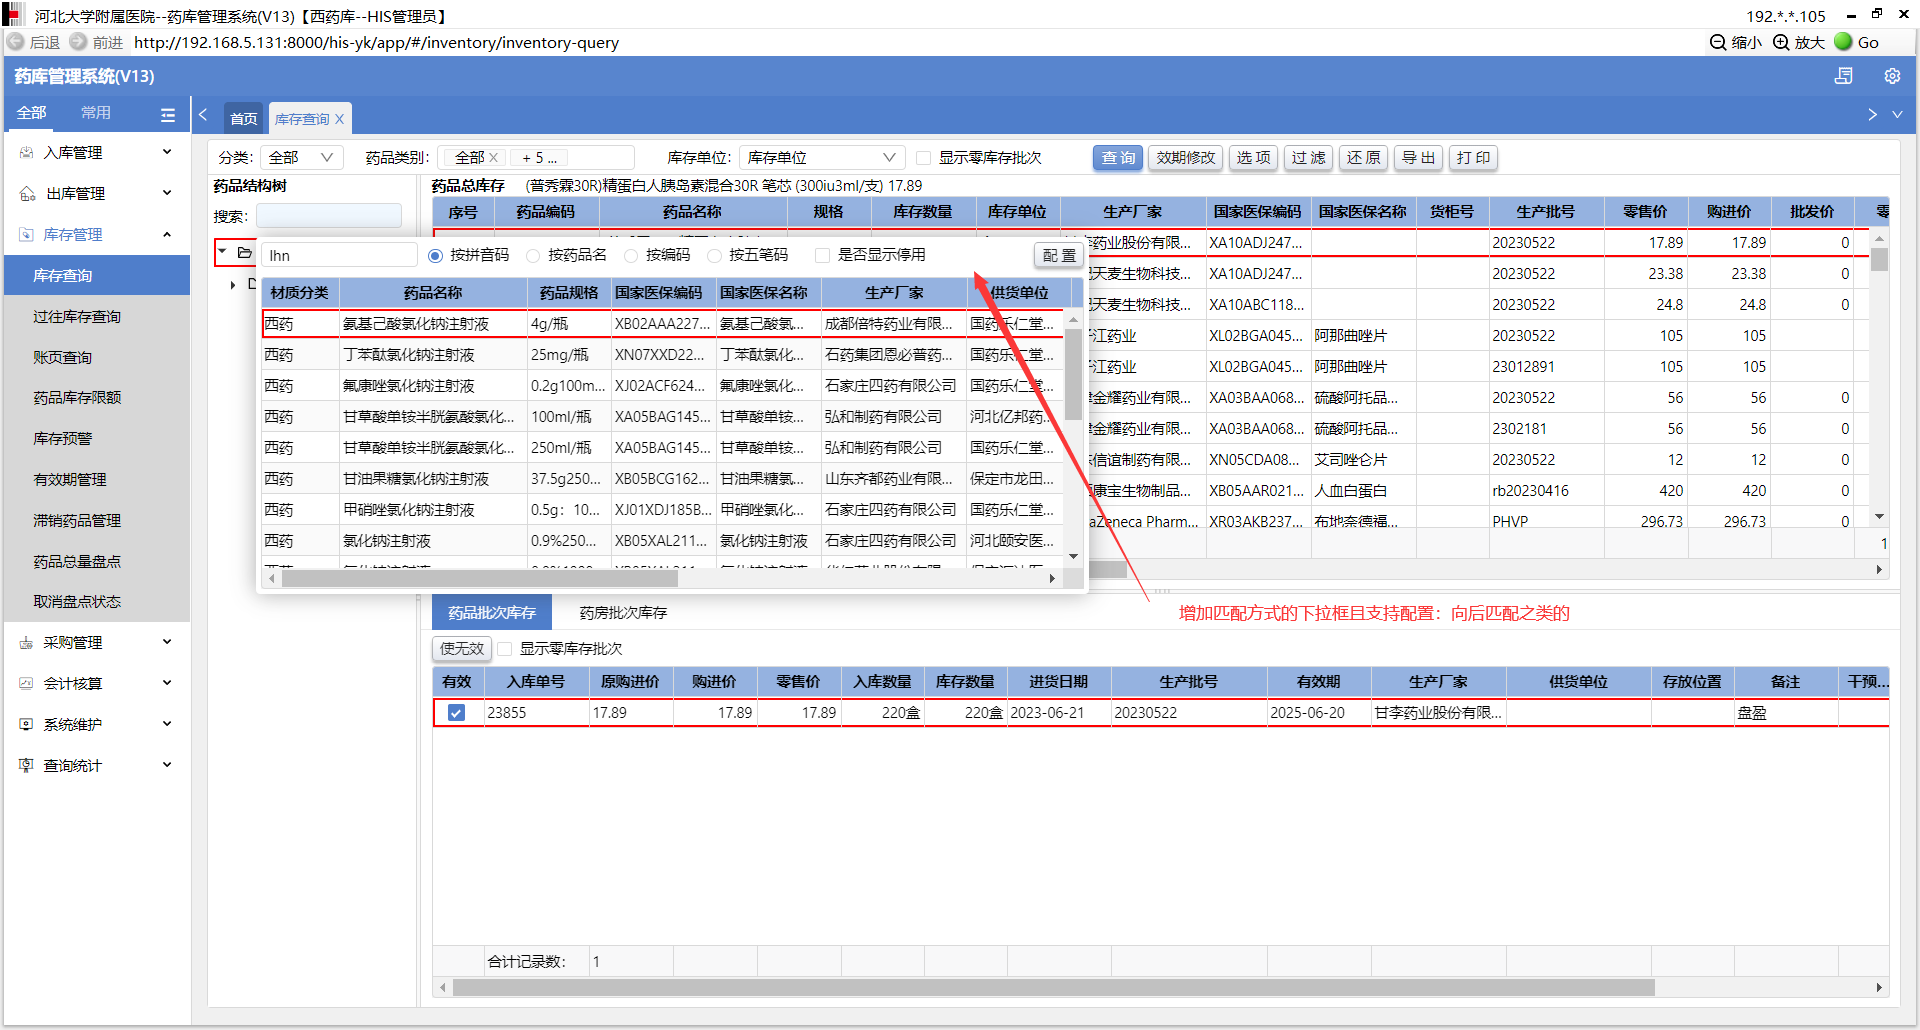This screenshot has height=1030, width=1920.
Task: Click the open folder icon in drug tree
Action: pos(244,253)
